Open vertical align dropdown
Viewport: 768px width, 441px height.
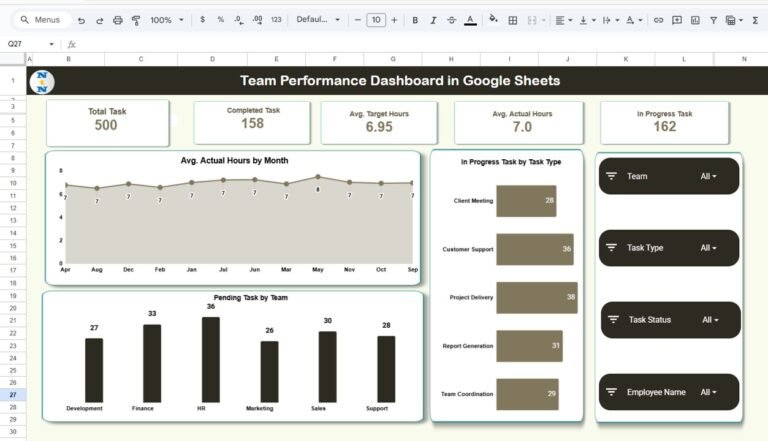pyautogui.click(x=587, y=20)
